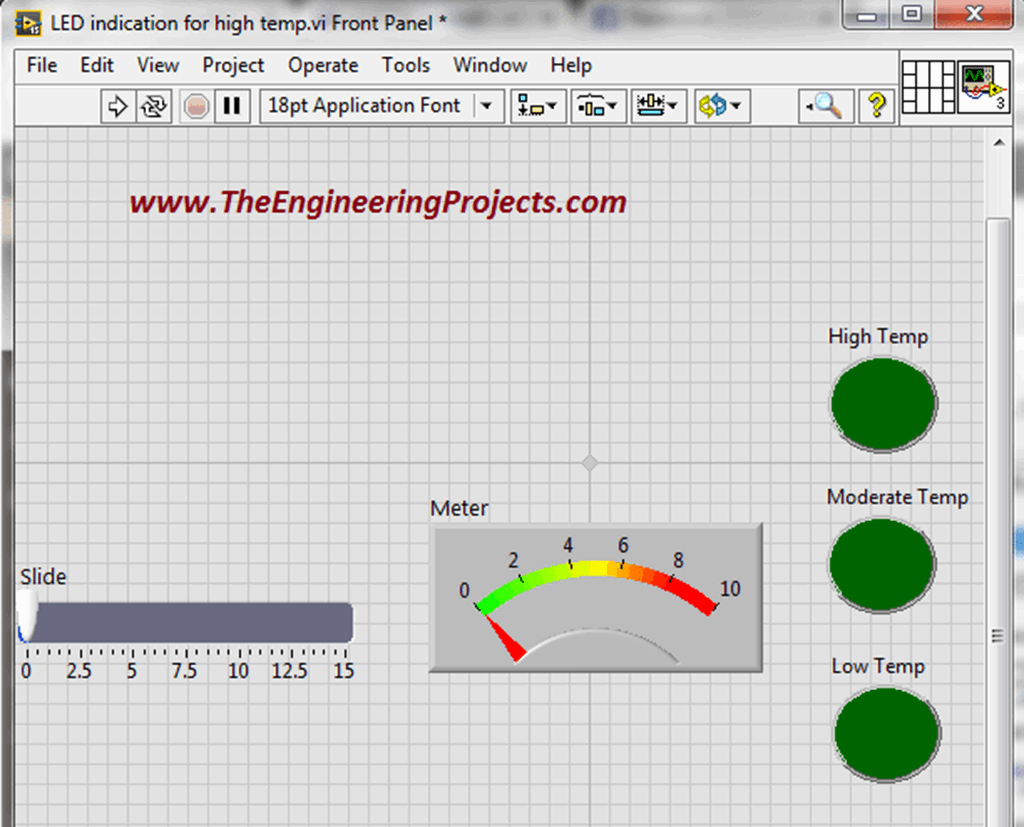Expand the Align Objects dropdown
The height and width of the screenshot is (827, 1024).
click(x=538, y=106)
